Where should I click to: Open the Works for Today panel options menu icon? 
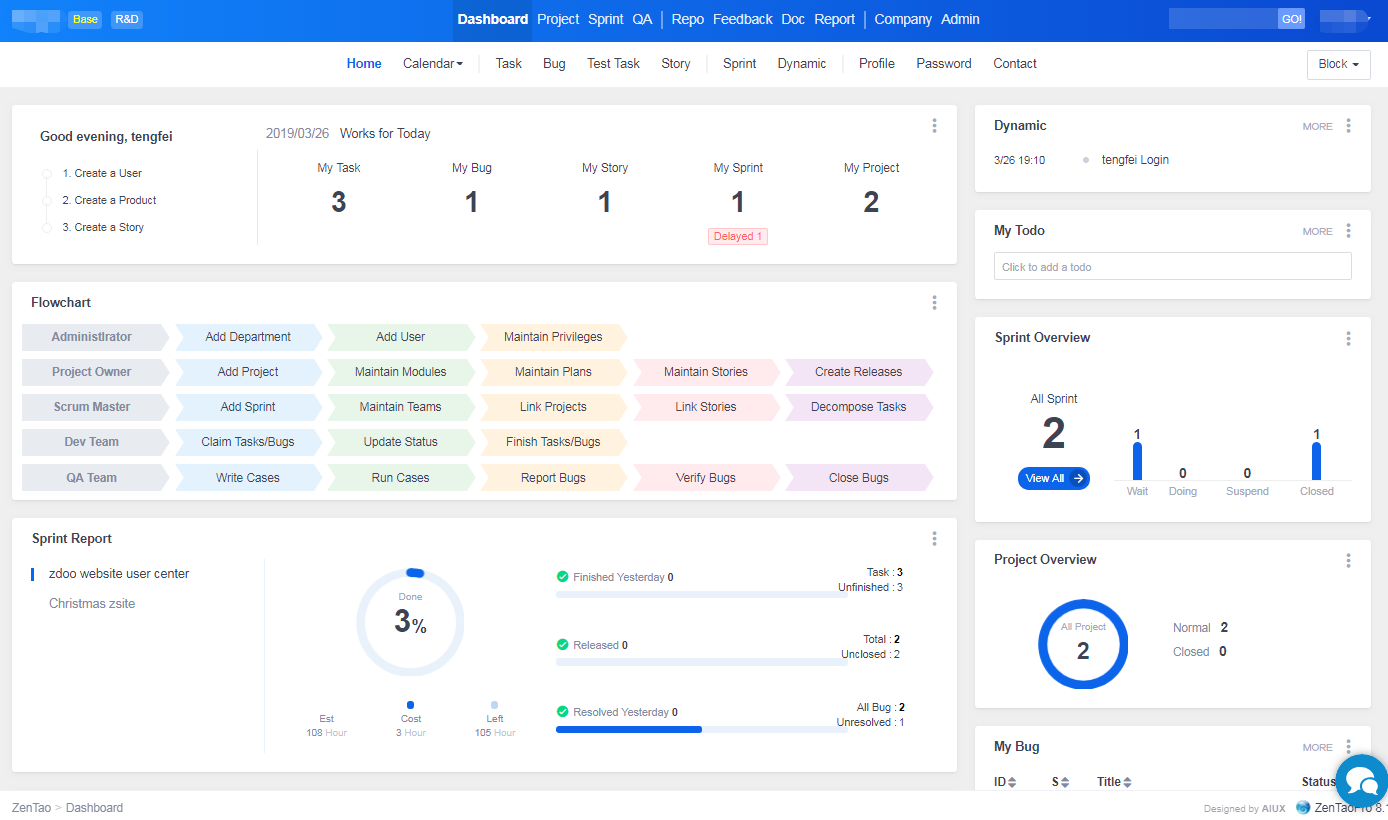click(x=934, y=125)
